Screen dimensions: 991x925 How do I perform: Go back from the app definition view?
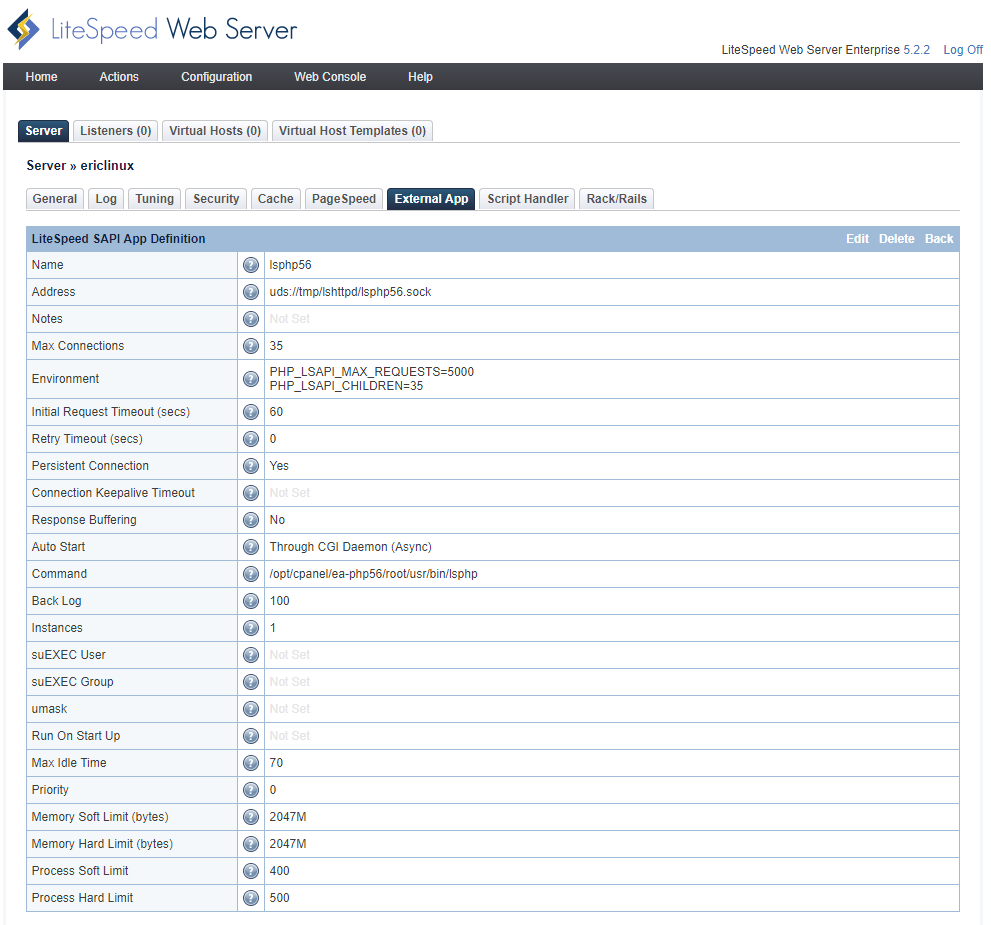click(938, 238)
